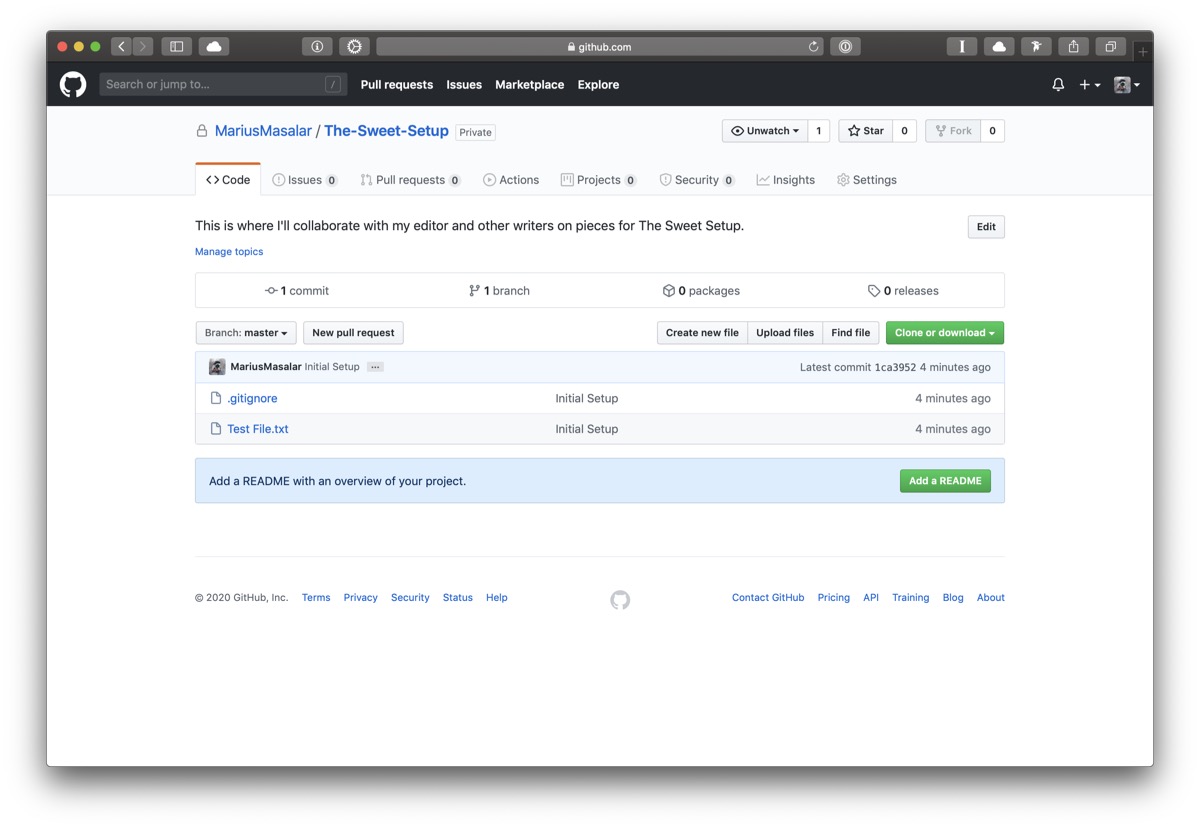
Task: Click Find file button
Action: pyautogui.click(x=851, y=333)
